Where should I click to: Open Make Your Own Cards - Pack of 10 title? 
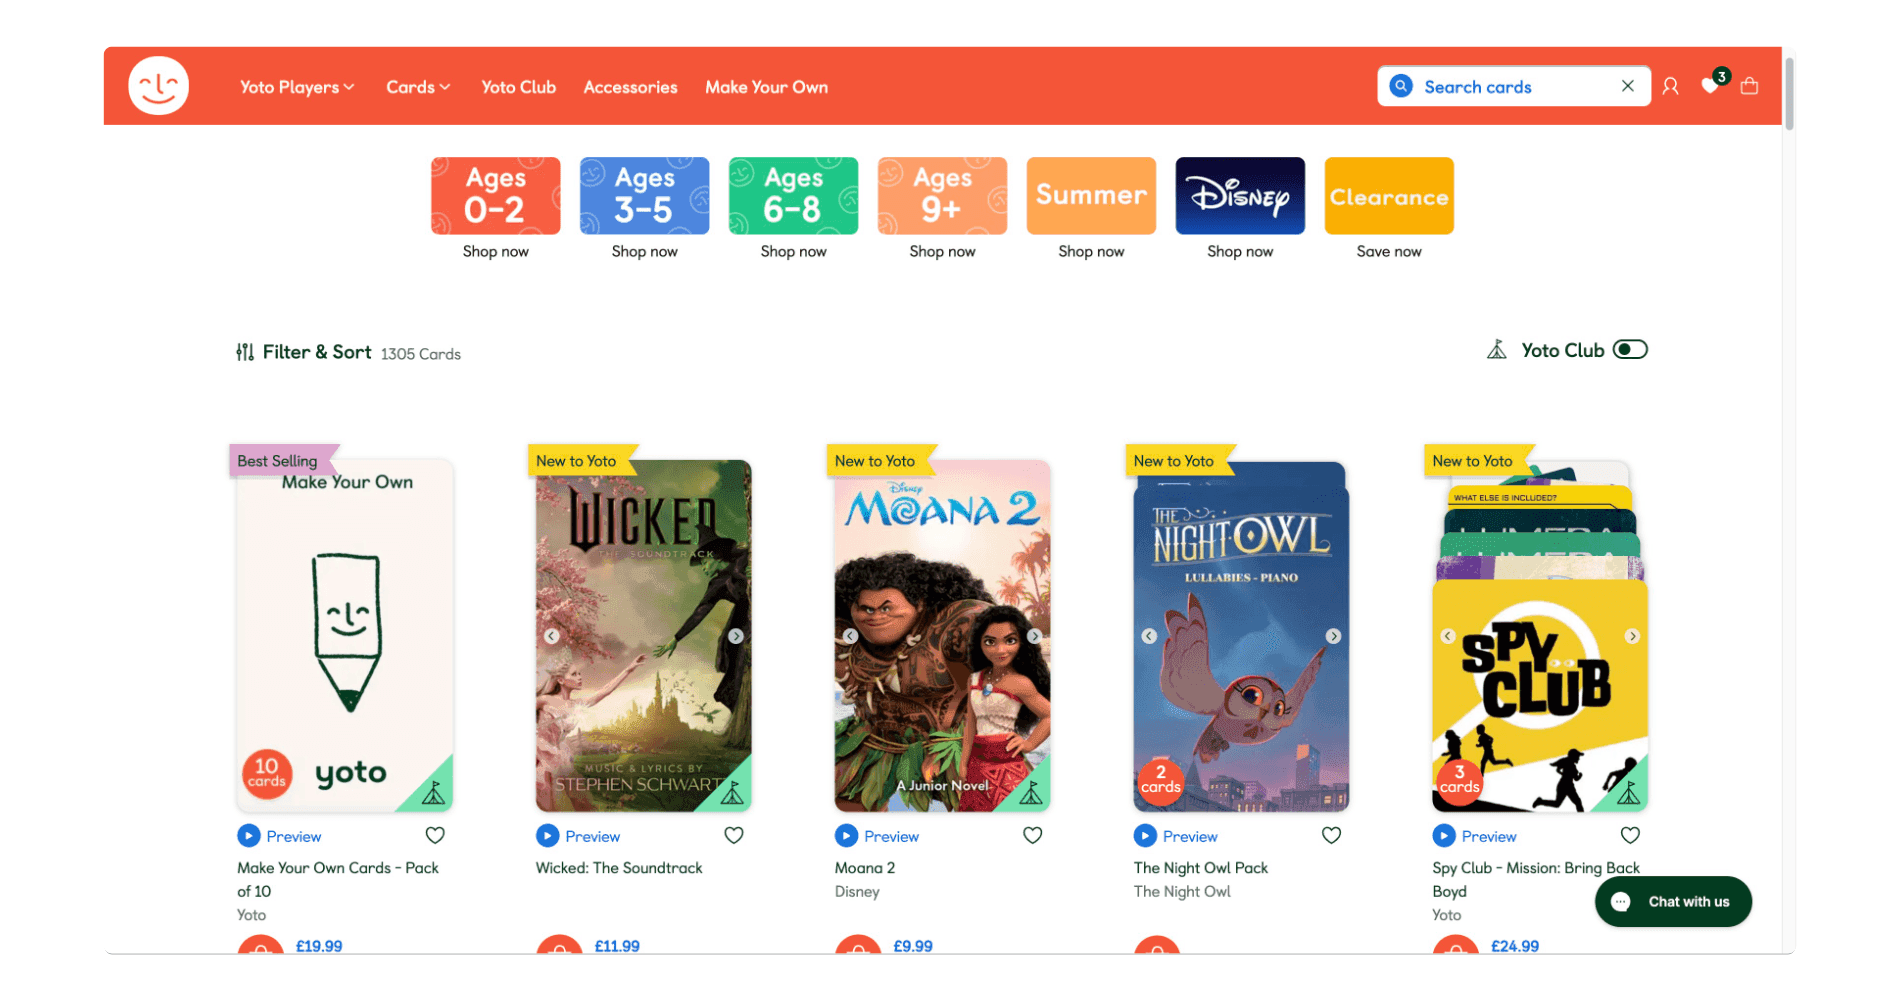(338, 880)
